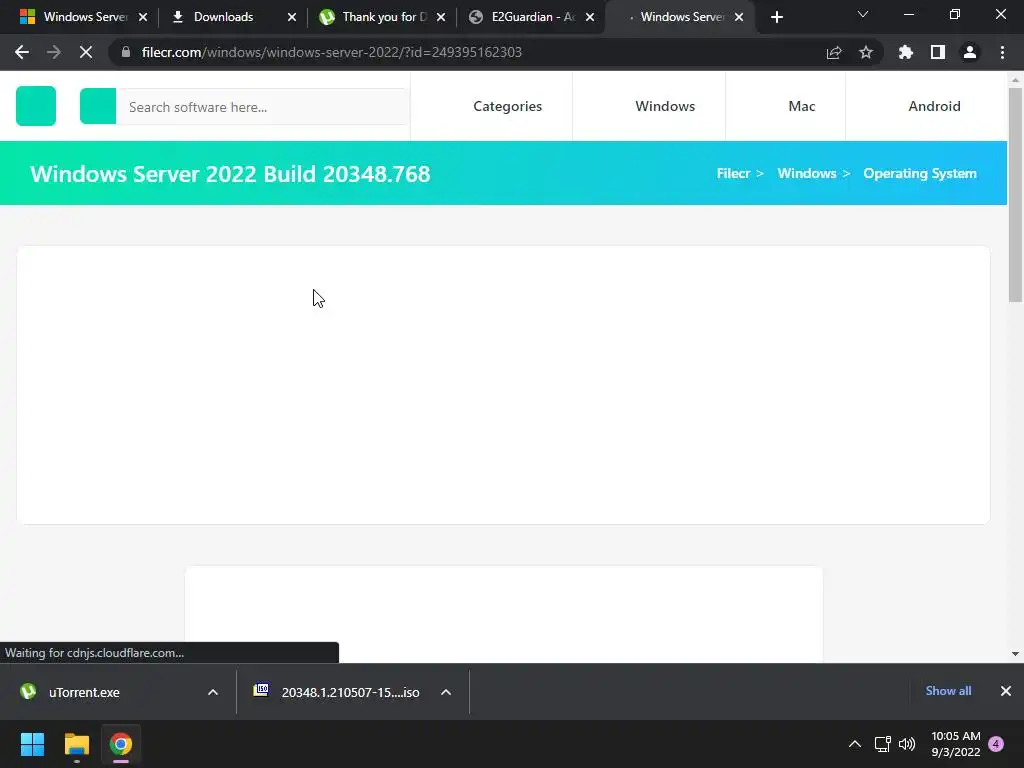Expand iso download options arrow
Screen dimensions: 1024x768
[x=446, y=692]
